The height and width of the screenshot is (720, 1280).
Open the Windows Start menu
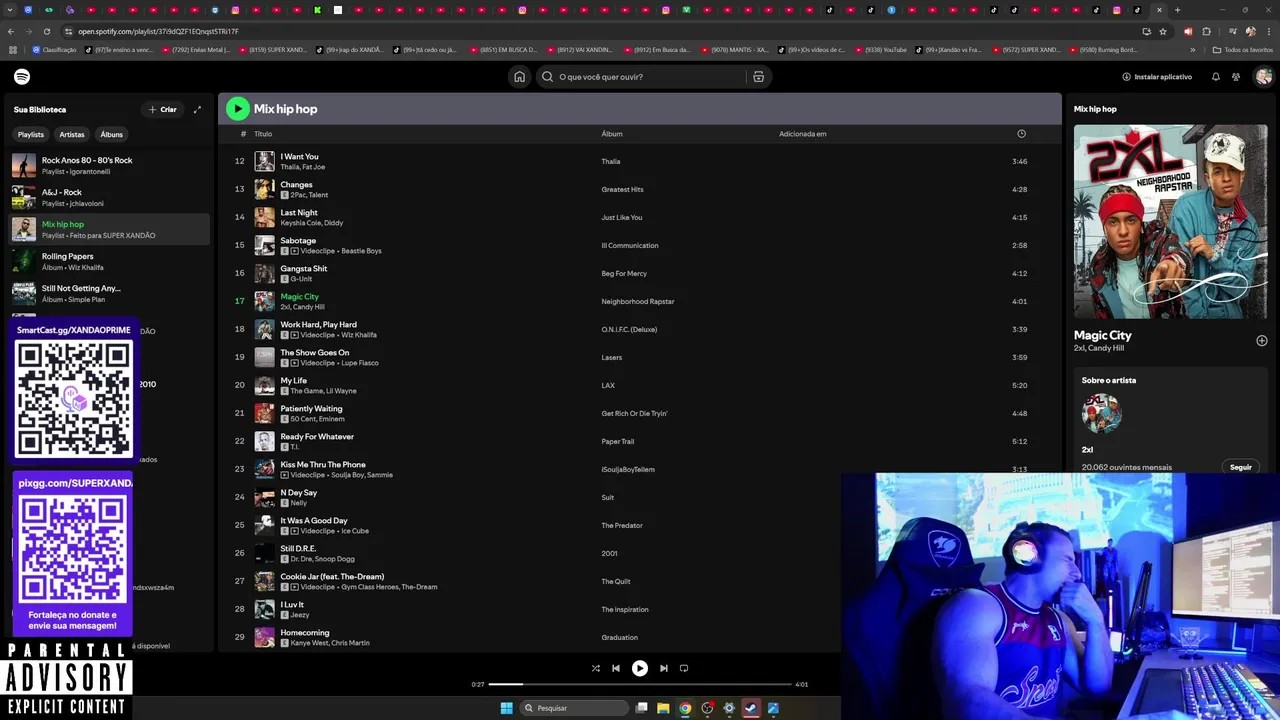[x=506, y=708]
